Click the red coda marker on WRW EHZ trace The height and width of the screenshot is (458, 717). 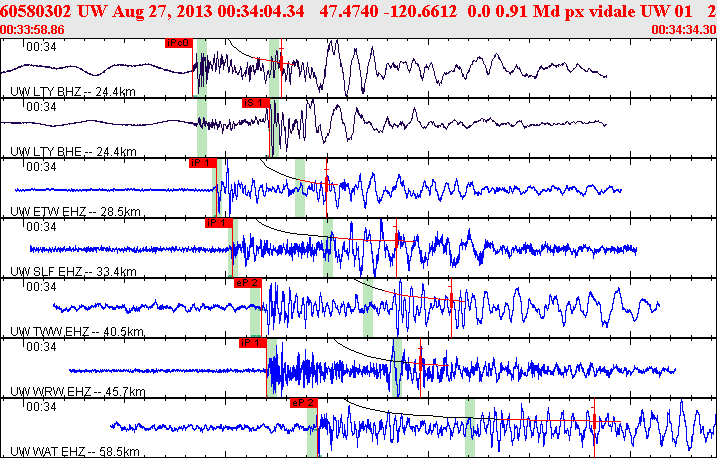[x=420, y=363]
